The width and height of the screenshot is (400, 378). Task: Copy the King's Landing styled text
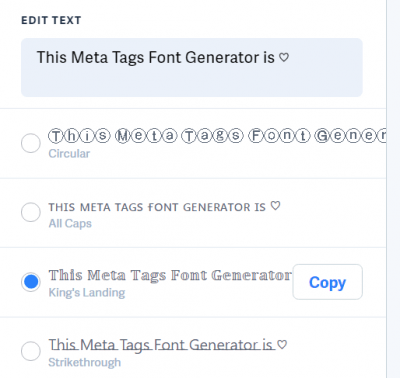coord(327,282)
